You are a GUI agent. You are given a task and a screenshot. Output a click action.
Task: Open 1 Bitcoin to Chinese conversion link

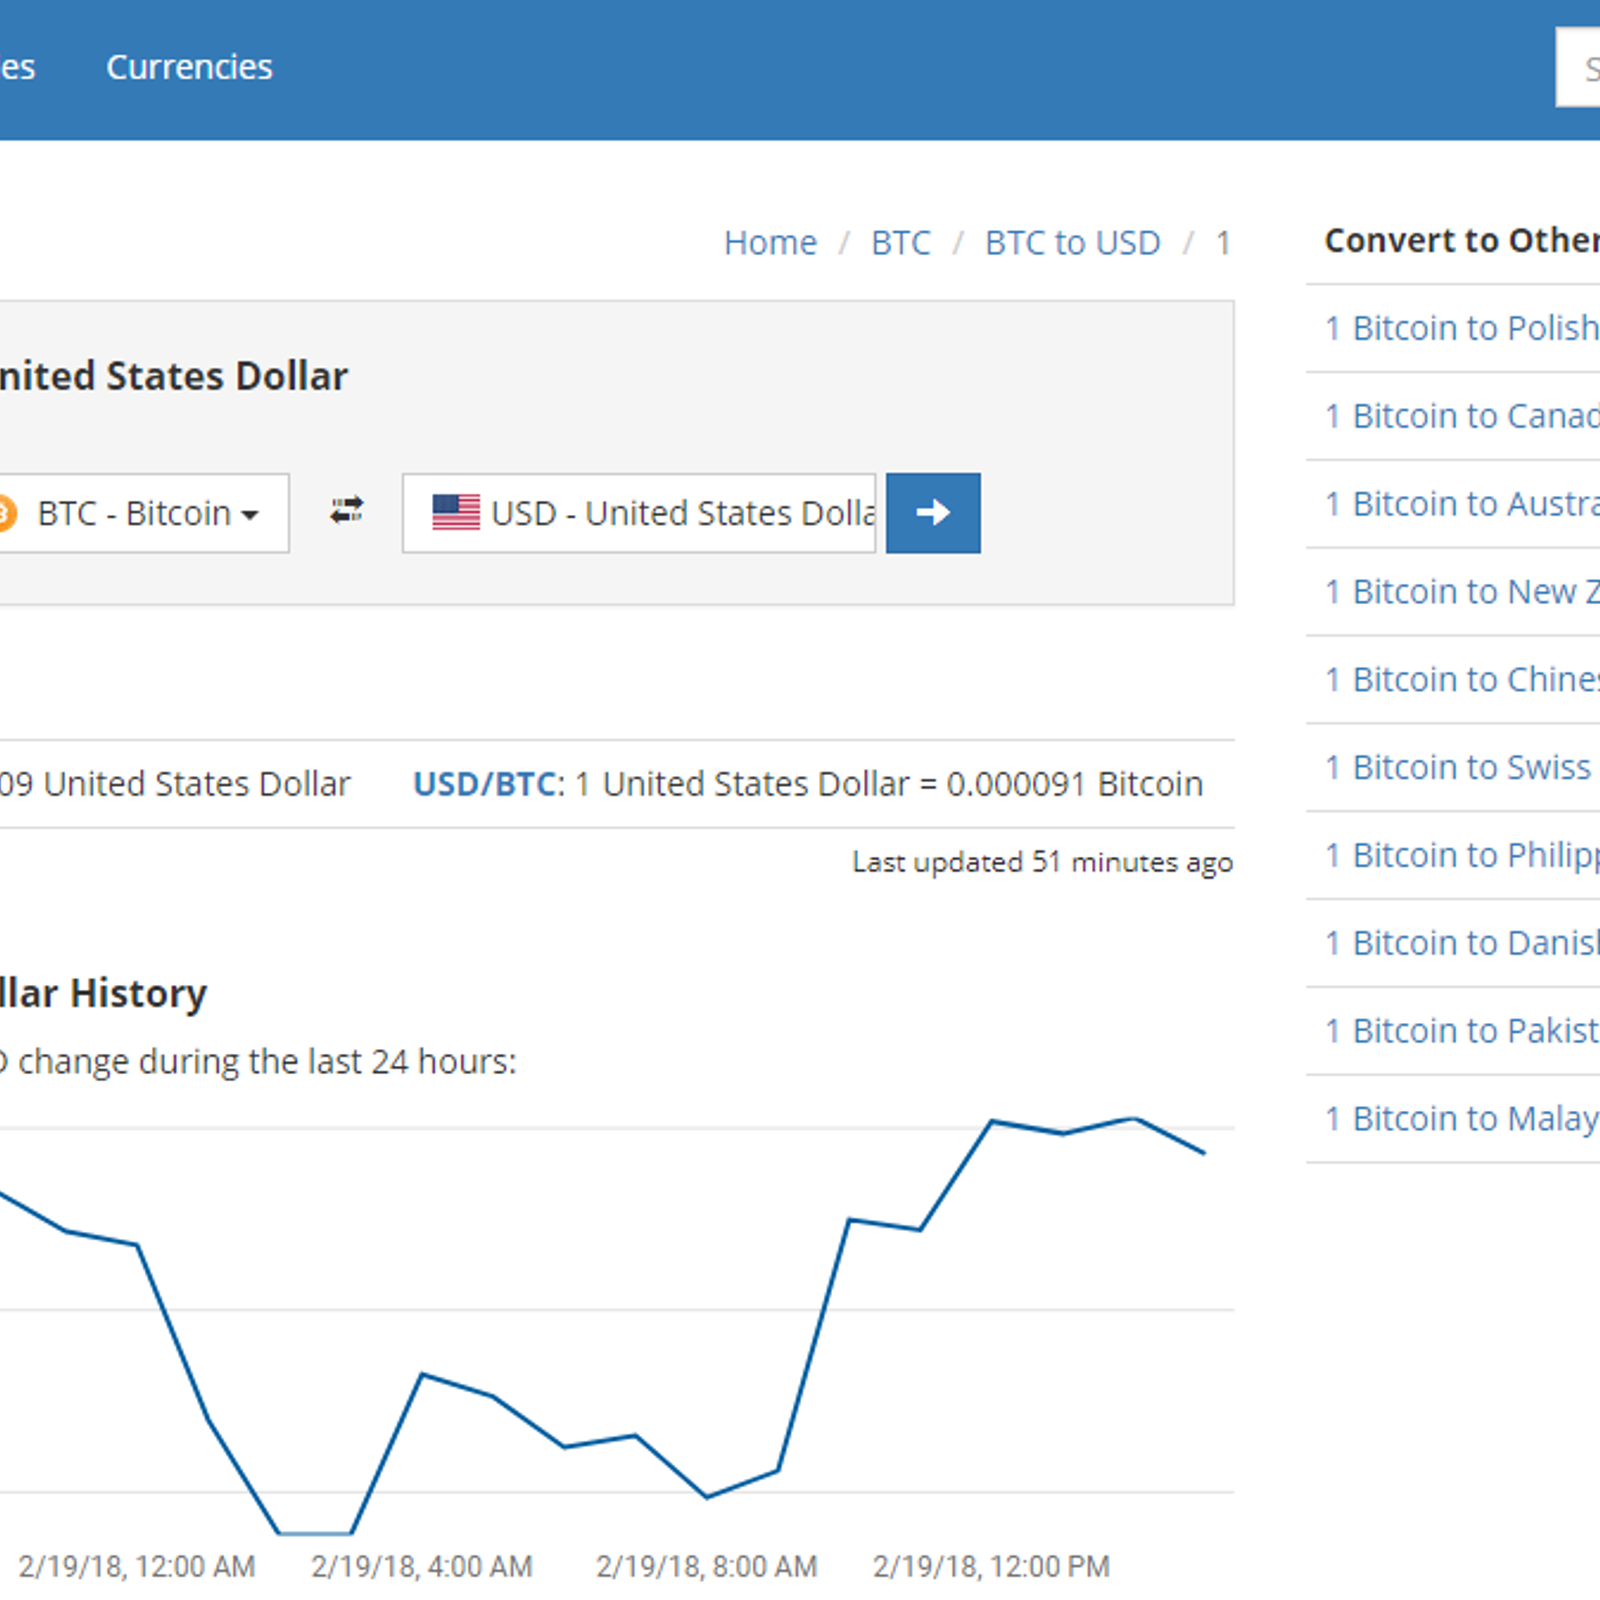1461,680
